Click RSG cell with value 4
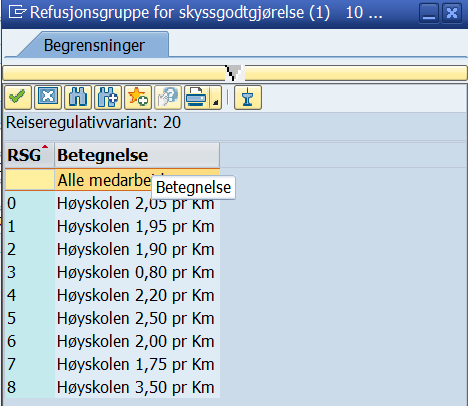The height and width of the screenshot is (406, 468). click(x=30, y=295)
